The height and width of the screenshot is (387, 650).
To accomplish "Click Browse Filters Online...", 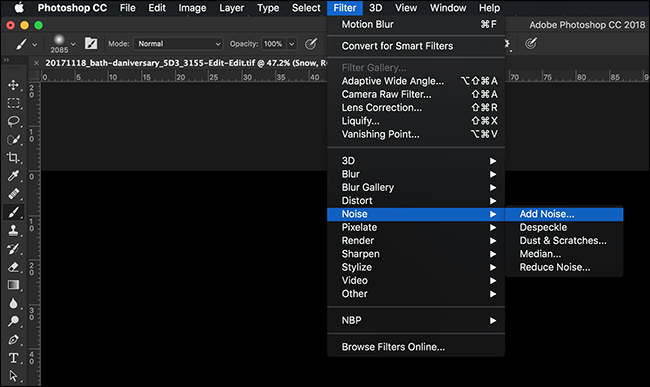I will point(416,347).
